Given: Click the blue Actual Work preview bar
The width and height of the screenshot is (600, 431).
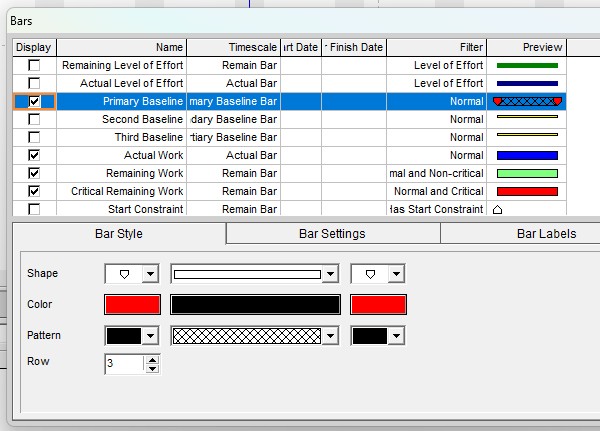Looking at the screenshot, I should (527, 155).
